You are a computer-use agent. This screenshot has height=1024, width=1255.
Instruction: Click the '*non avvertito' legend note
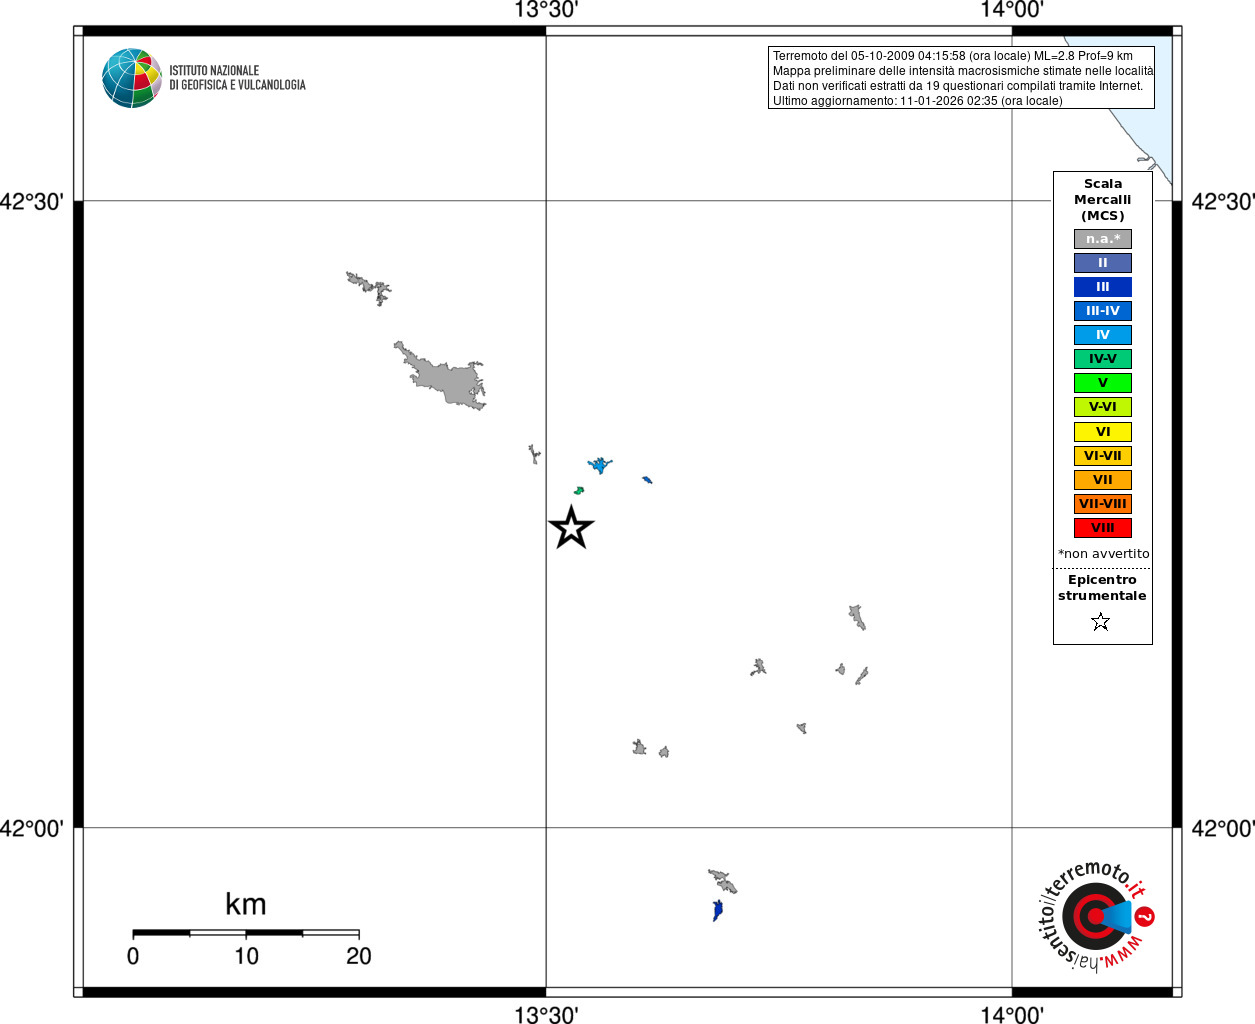tap(1104, 554)
